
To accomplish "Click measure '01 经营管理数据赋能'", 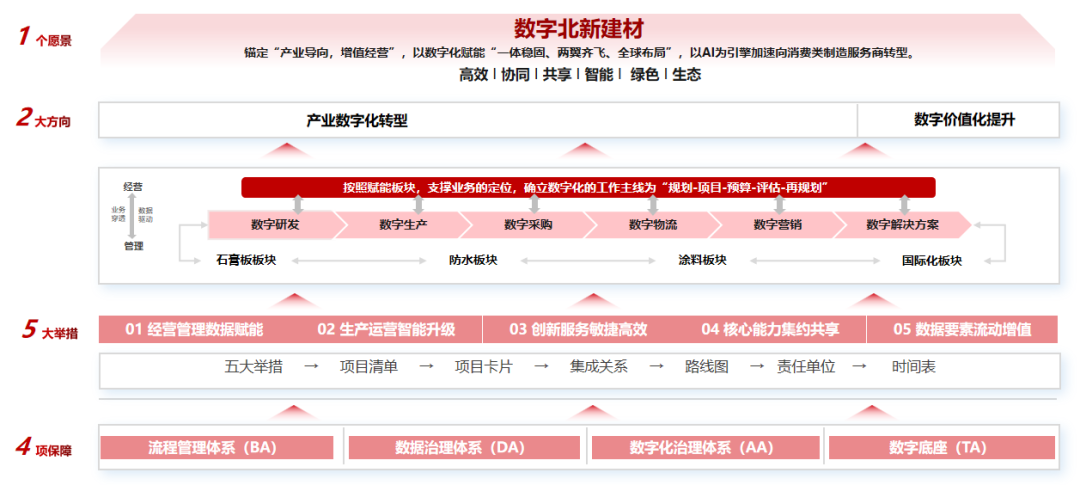I will [x=194, y=329].
